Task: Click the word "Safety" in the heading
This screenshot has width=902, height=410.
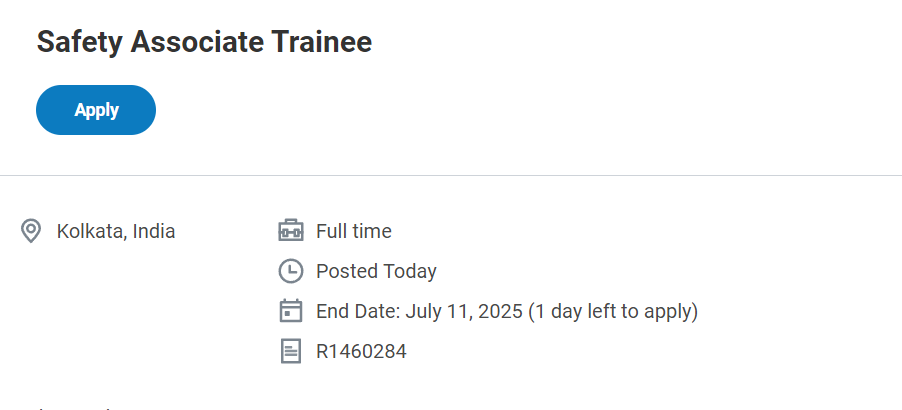Action: point(79,43)
